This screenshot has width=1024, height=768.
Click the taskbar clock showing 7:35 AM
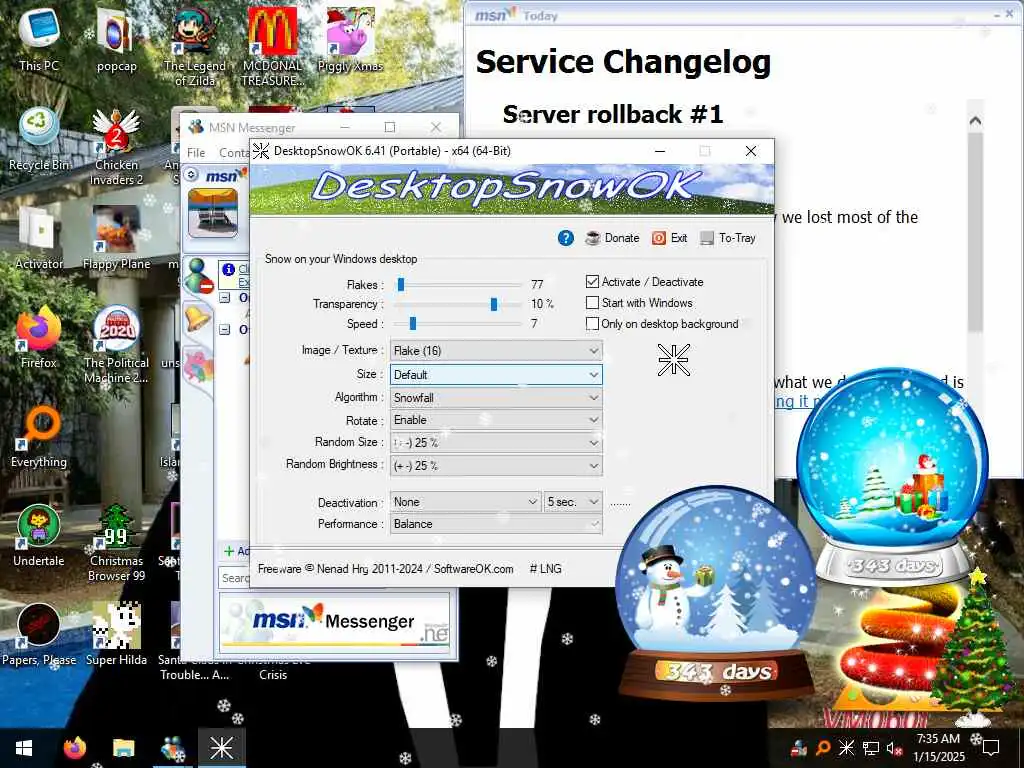[938, 748]
